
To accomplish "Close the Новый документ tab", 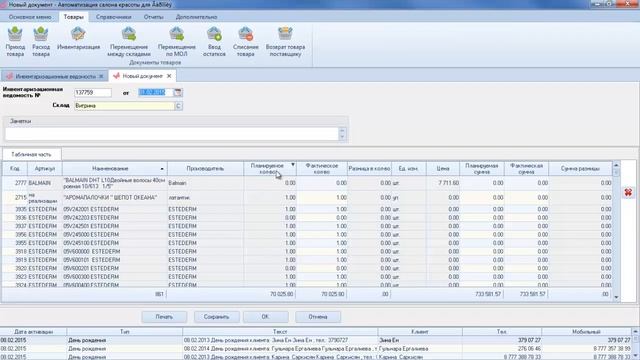I will 169,76.
